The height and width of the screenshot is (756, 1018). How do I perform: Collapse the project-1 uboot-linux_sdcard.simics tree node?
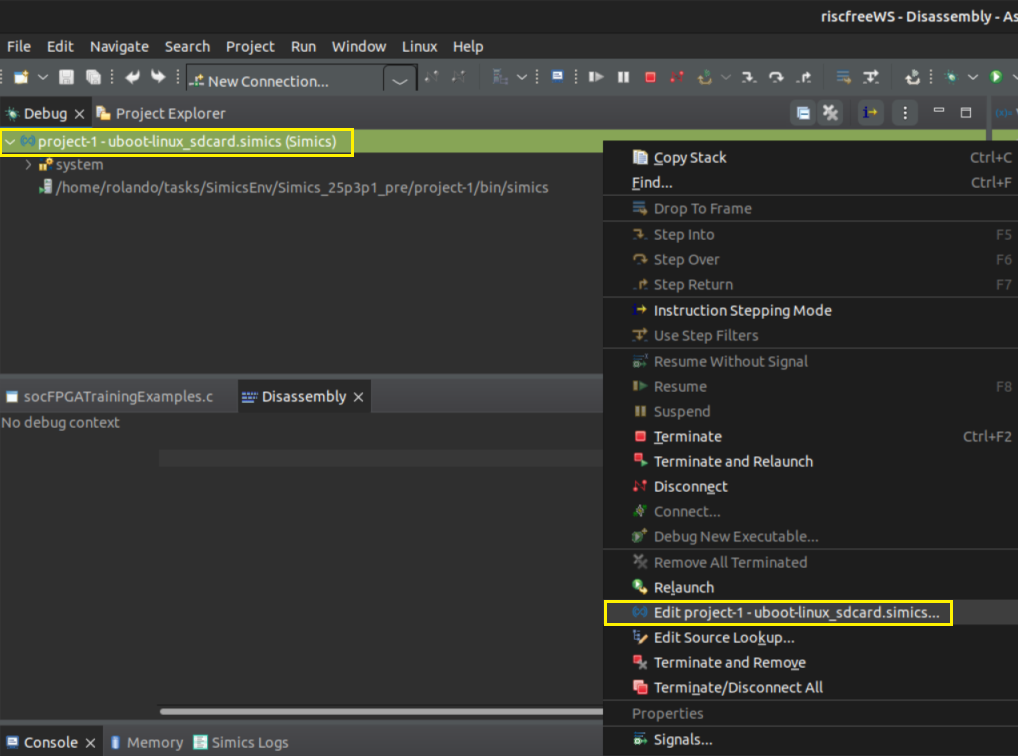coord(10,142)
